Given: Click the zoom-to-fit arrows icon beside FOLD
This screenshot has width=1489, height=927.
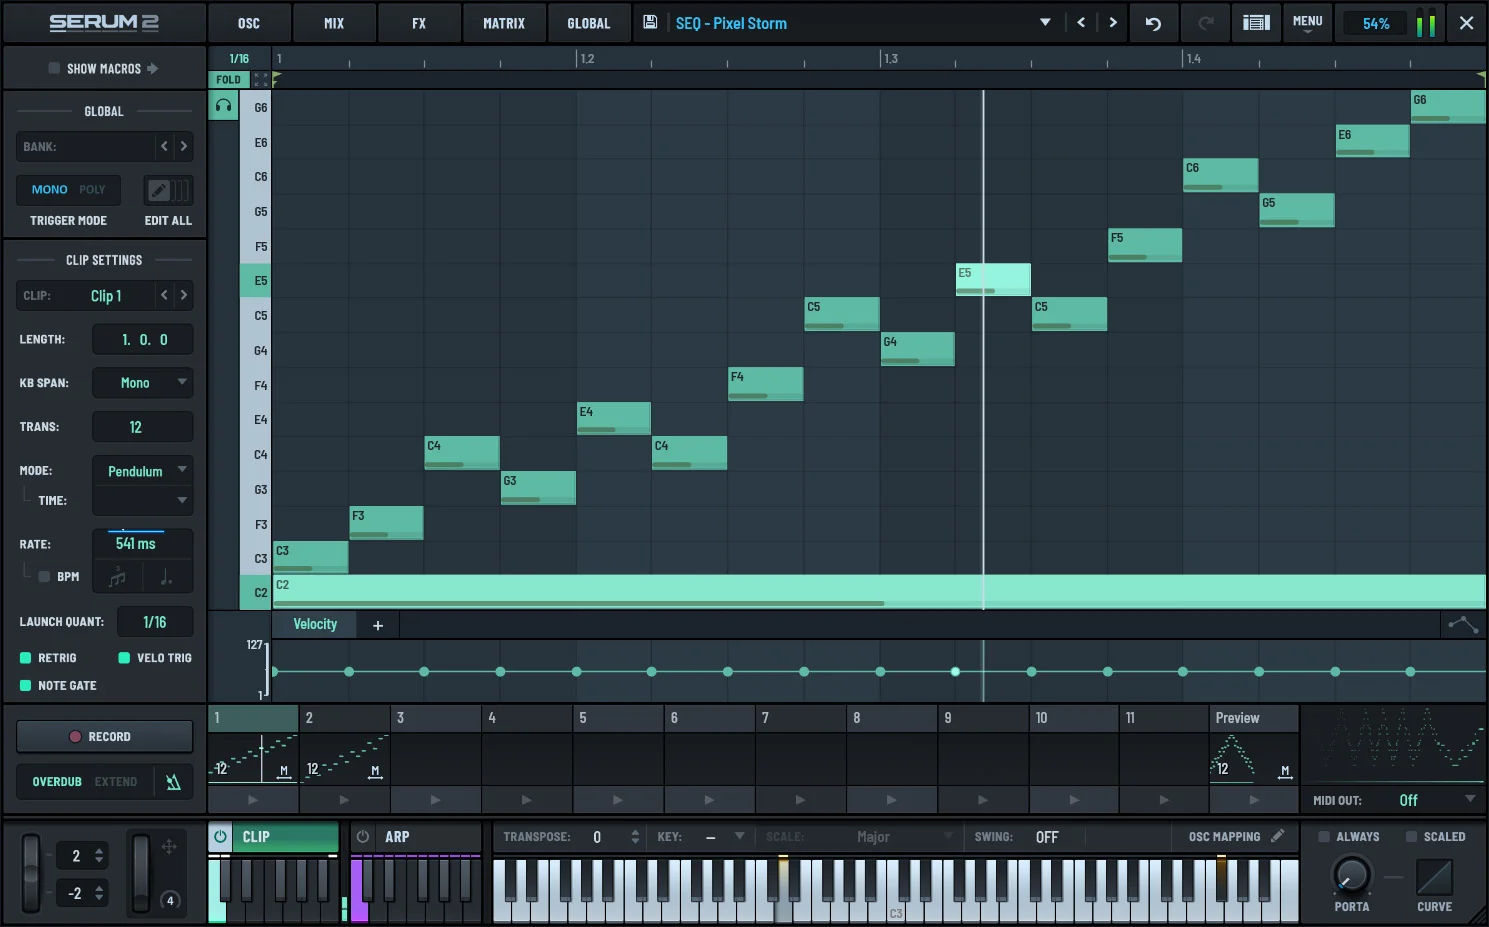Looking at the screenshot, I should point(261,80).
